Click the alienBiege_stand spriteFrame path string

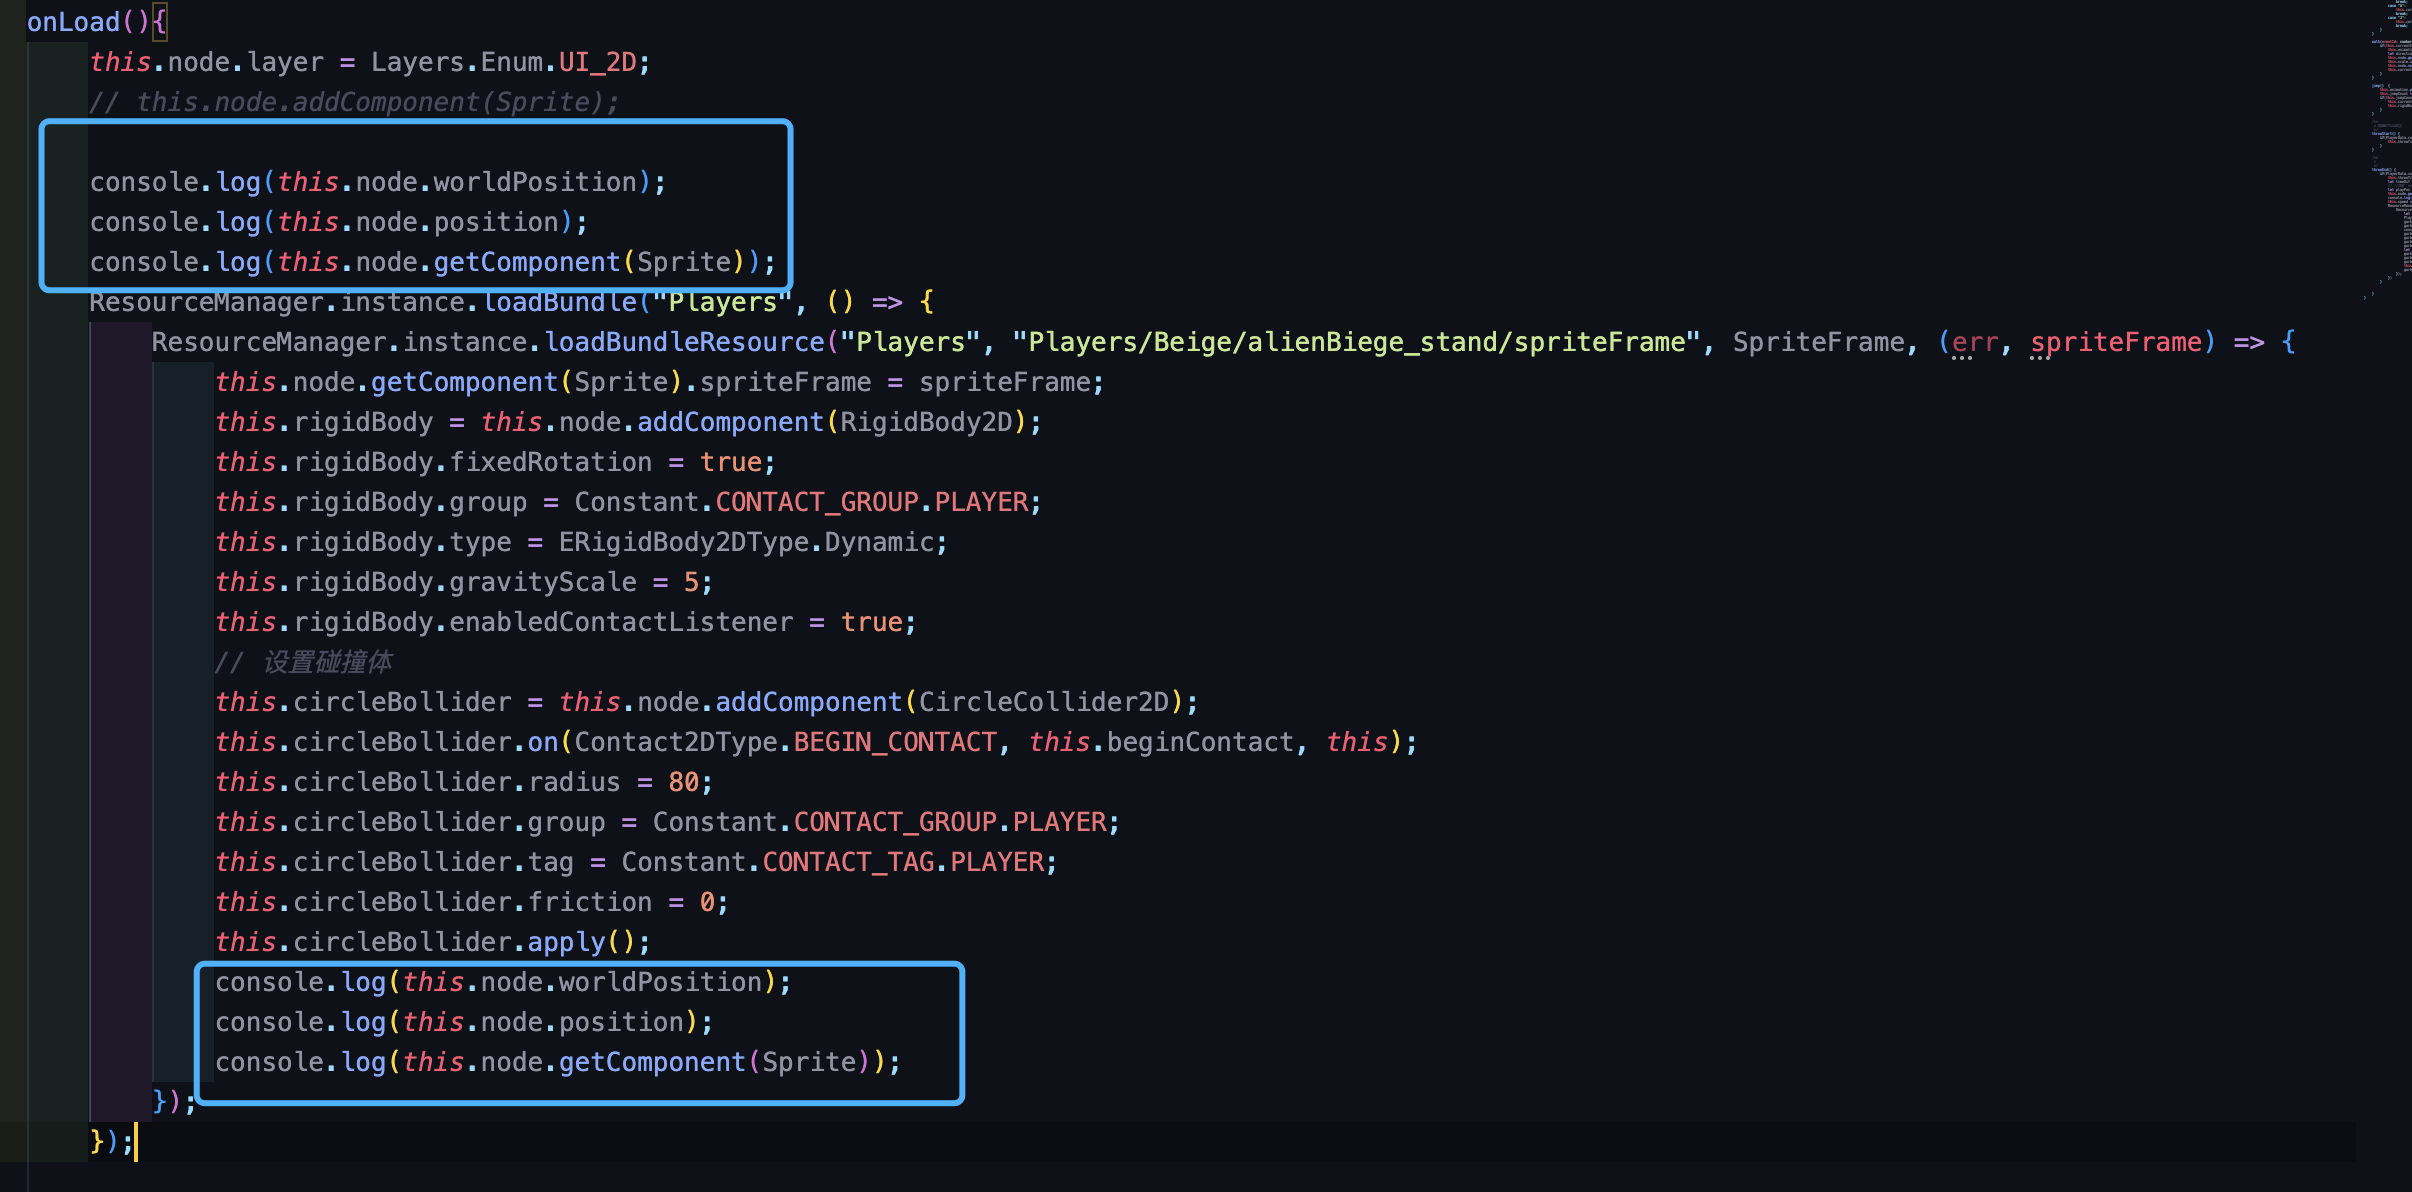pyautogui.click(x=1356, y=342)
